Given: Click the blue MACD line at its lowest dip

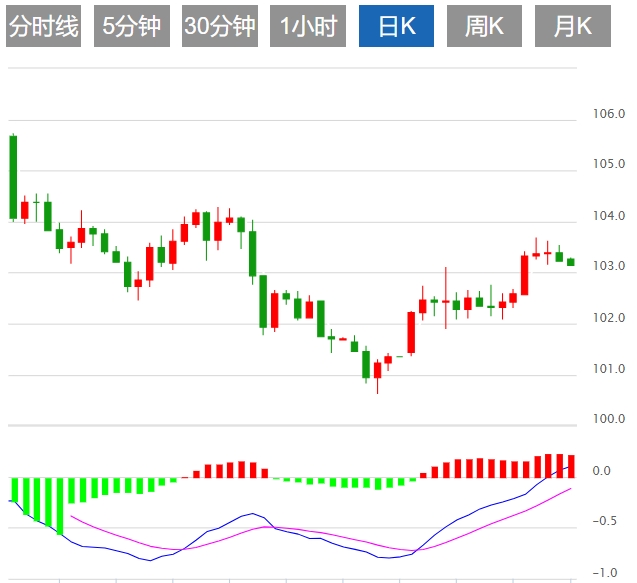Looking at the screenshot, I should (x=150, y=560).
